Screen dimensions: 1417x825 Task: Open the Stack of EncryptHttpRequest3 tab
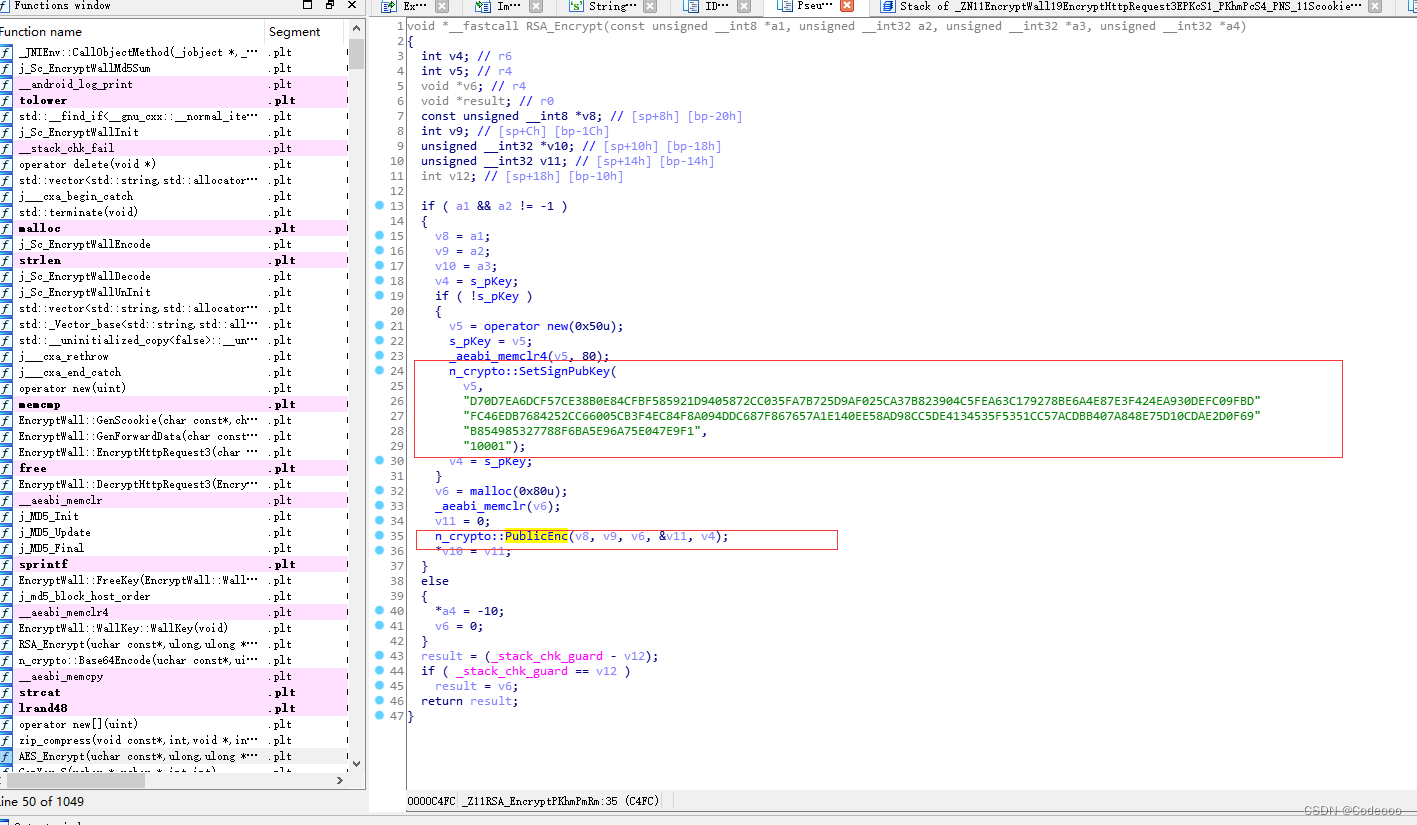tap(1131, 6)
